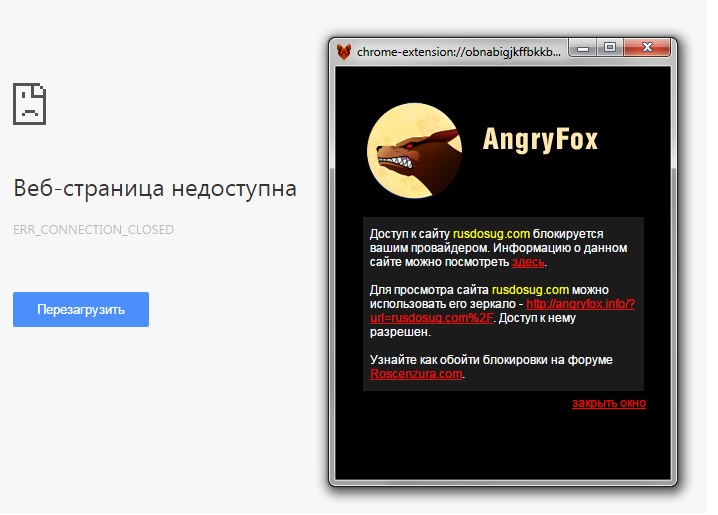Click the first yellow rusdosug.com text
Screen dimensions: 718x515
pos(491,234)
